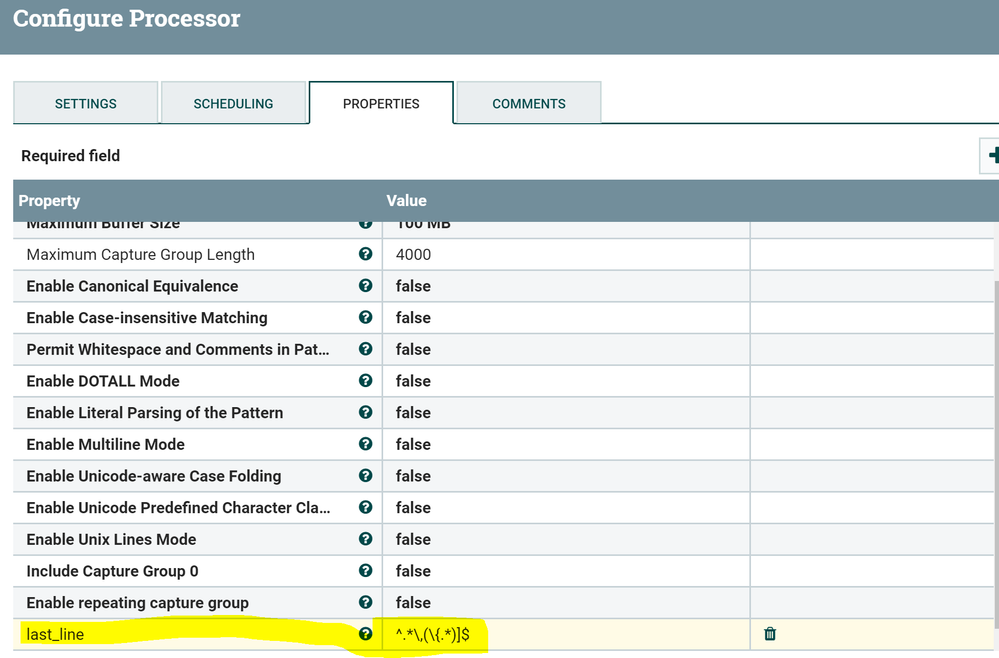Viewport: 999px width, 658px height.
Task: Click help icon for Maximum Capture Group Length
Action: coord(365,254)
